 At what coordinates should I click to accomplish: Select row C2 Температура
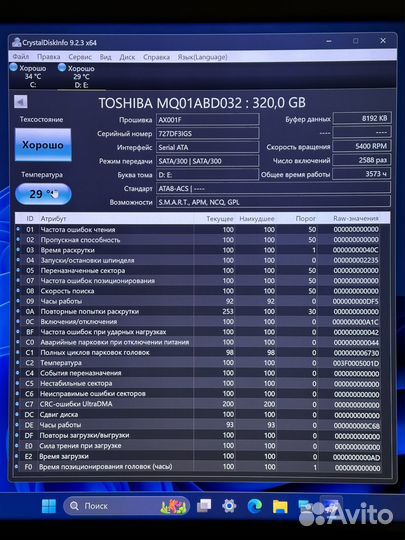pyautogui.click(x=198, y=363)
